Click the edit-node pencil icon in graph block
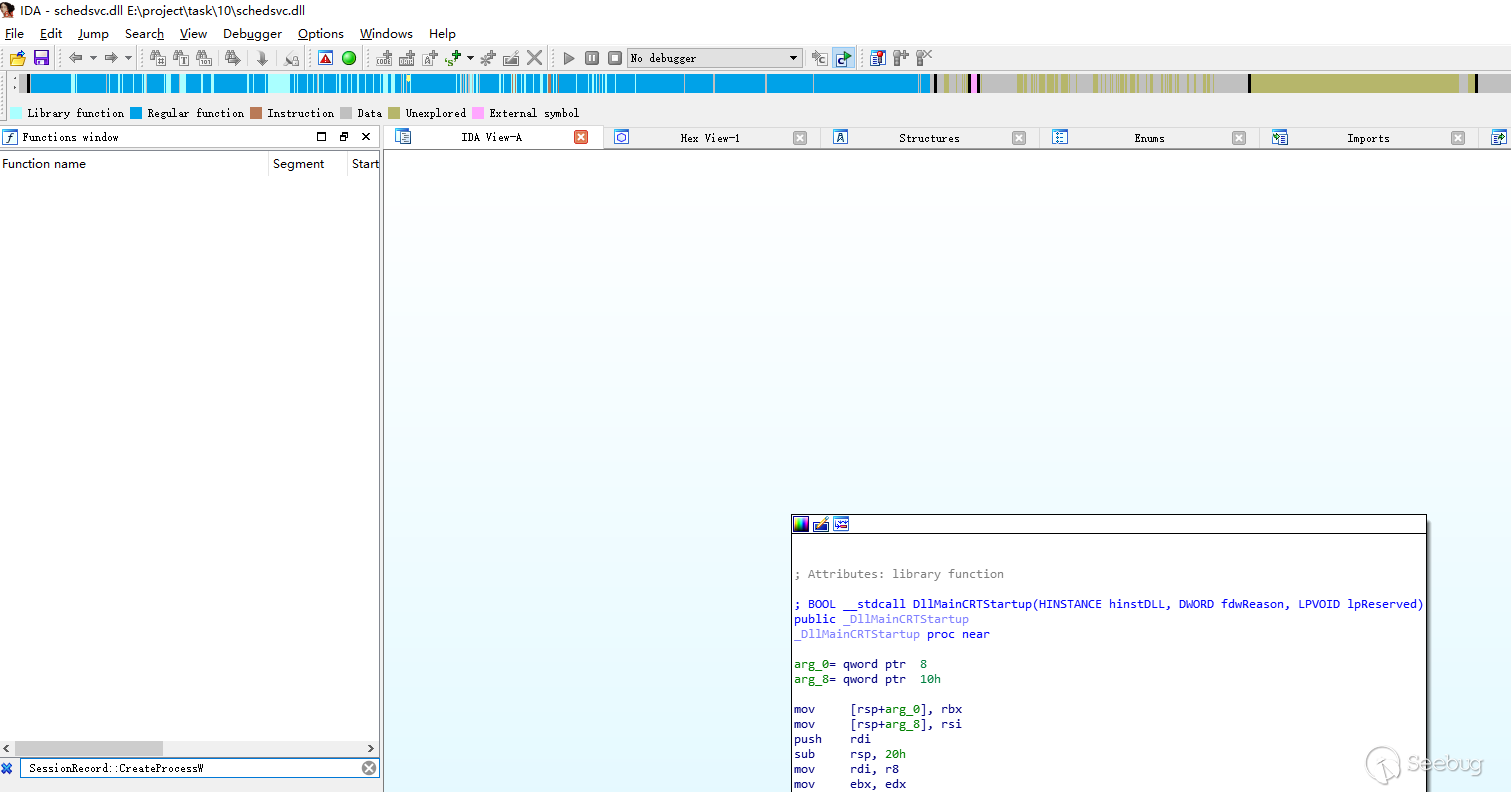1511x792 pixels. (821, 524)
